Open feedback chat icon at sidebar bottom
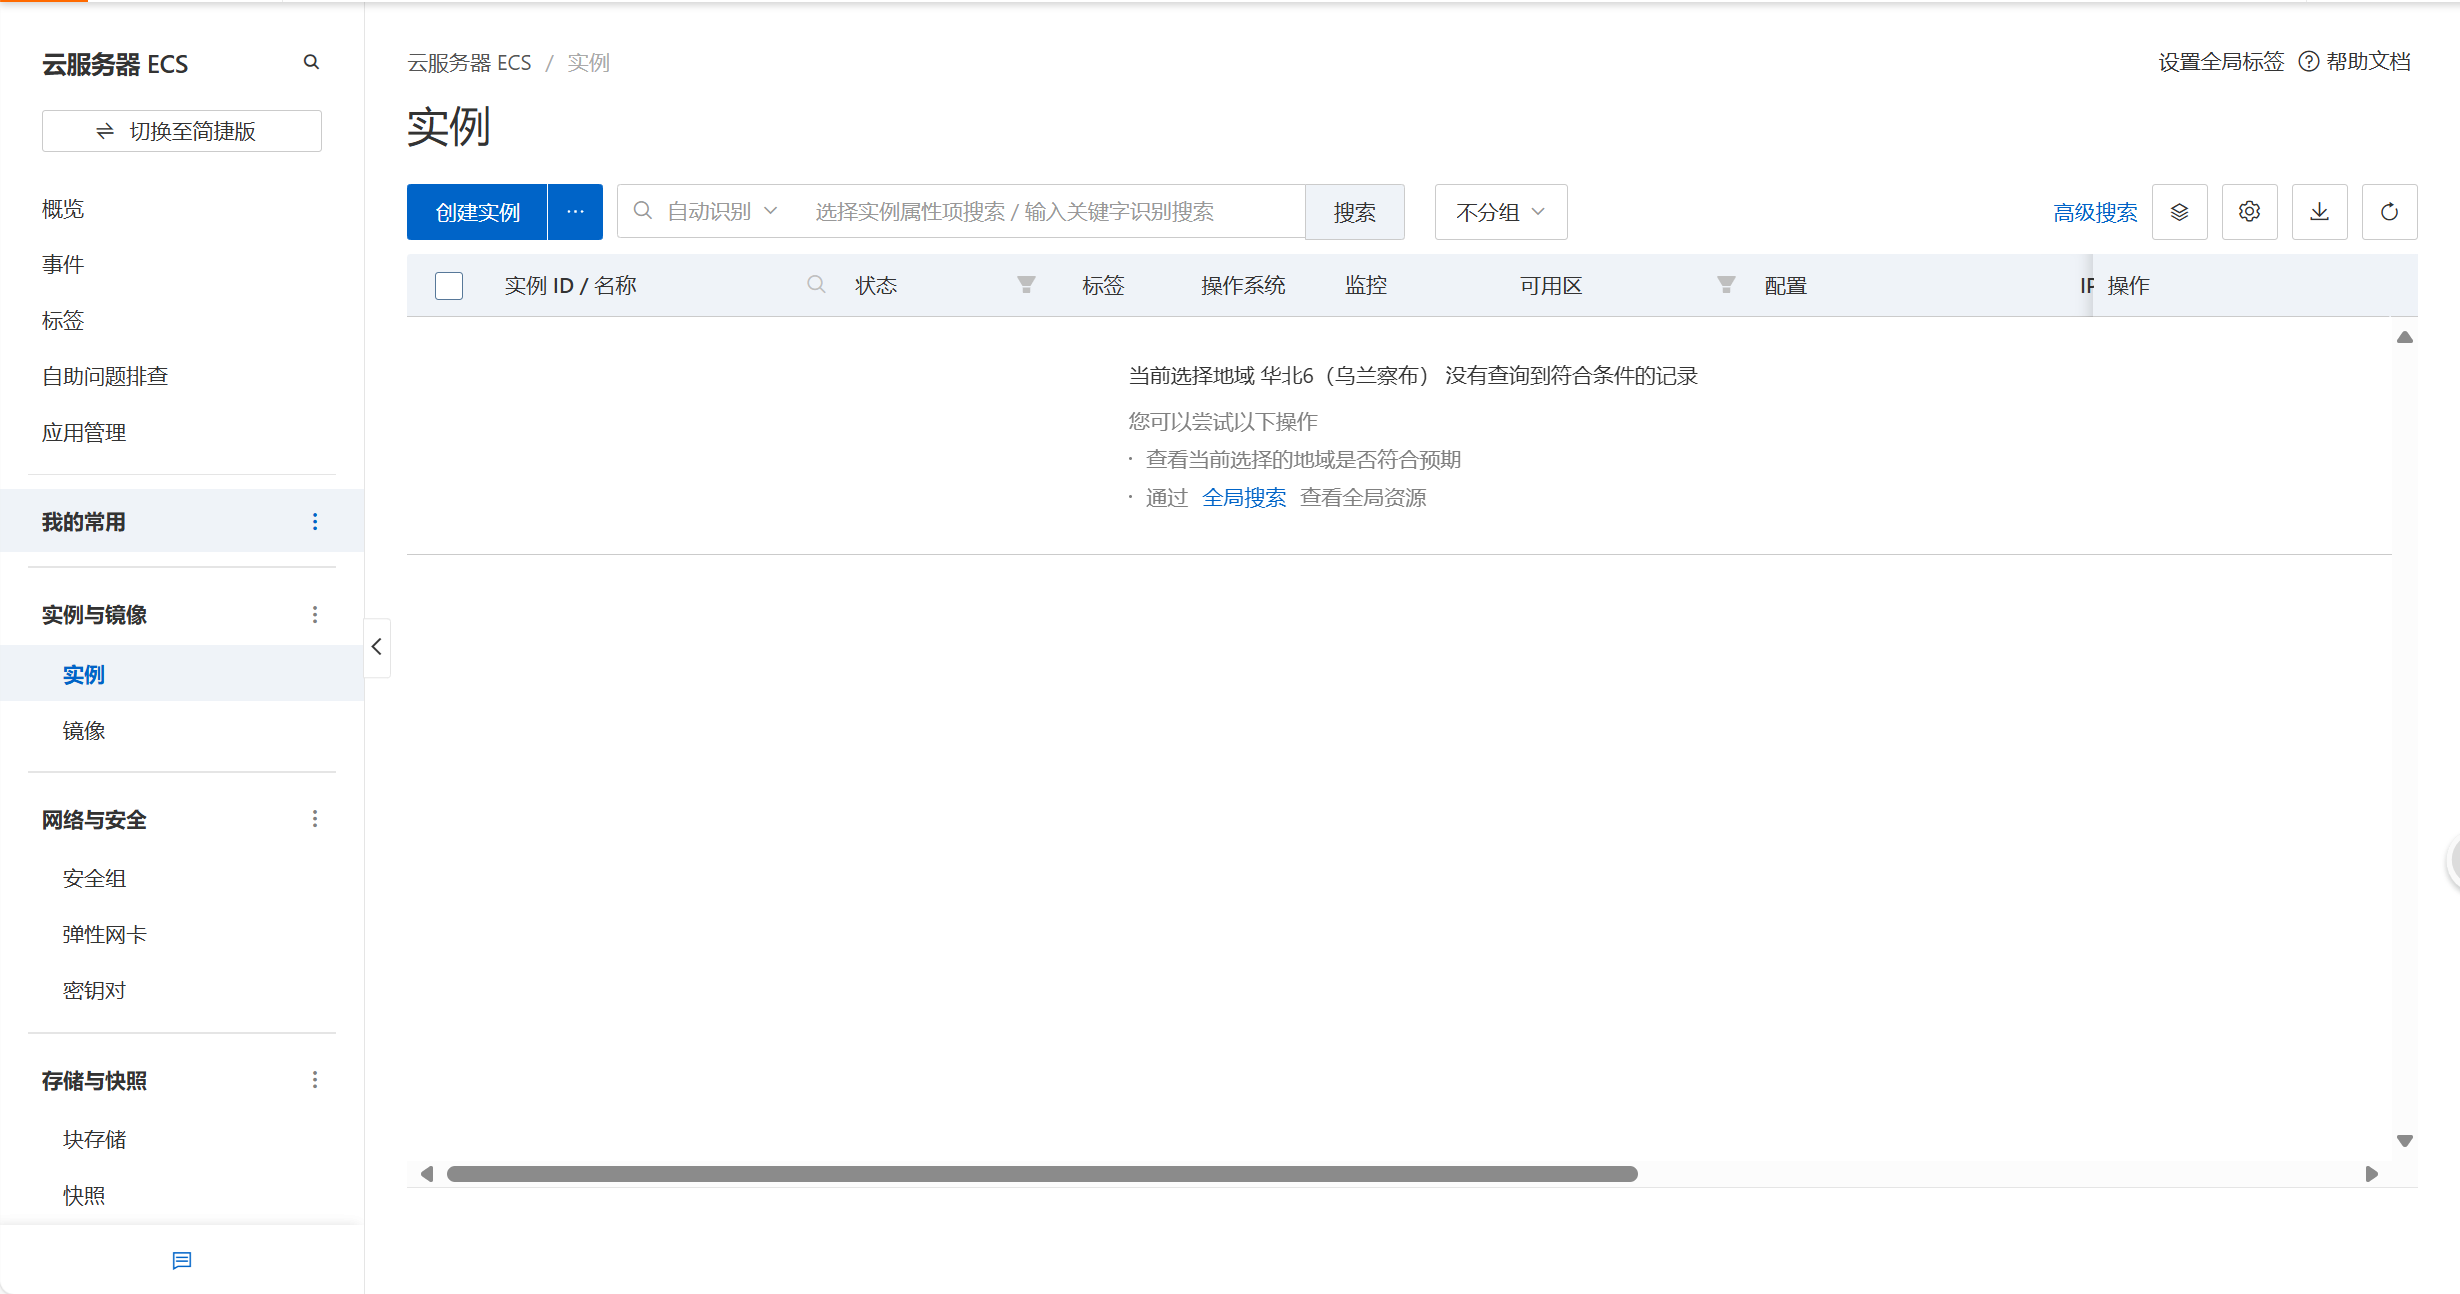2460x1294 pixels. pos(181,1260)
